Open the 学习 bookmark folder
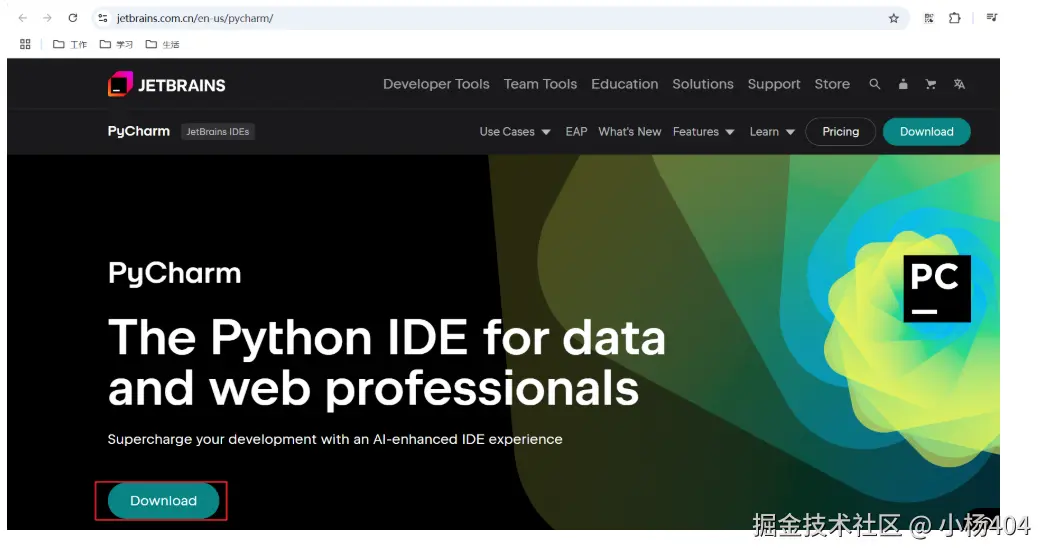The height and width of the screenshot is (557, 1048). pos(116,44)
